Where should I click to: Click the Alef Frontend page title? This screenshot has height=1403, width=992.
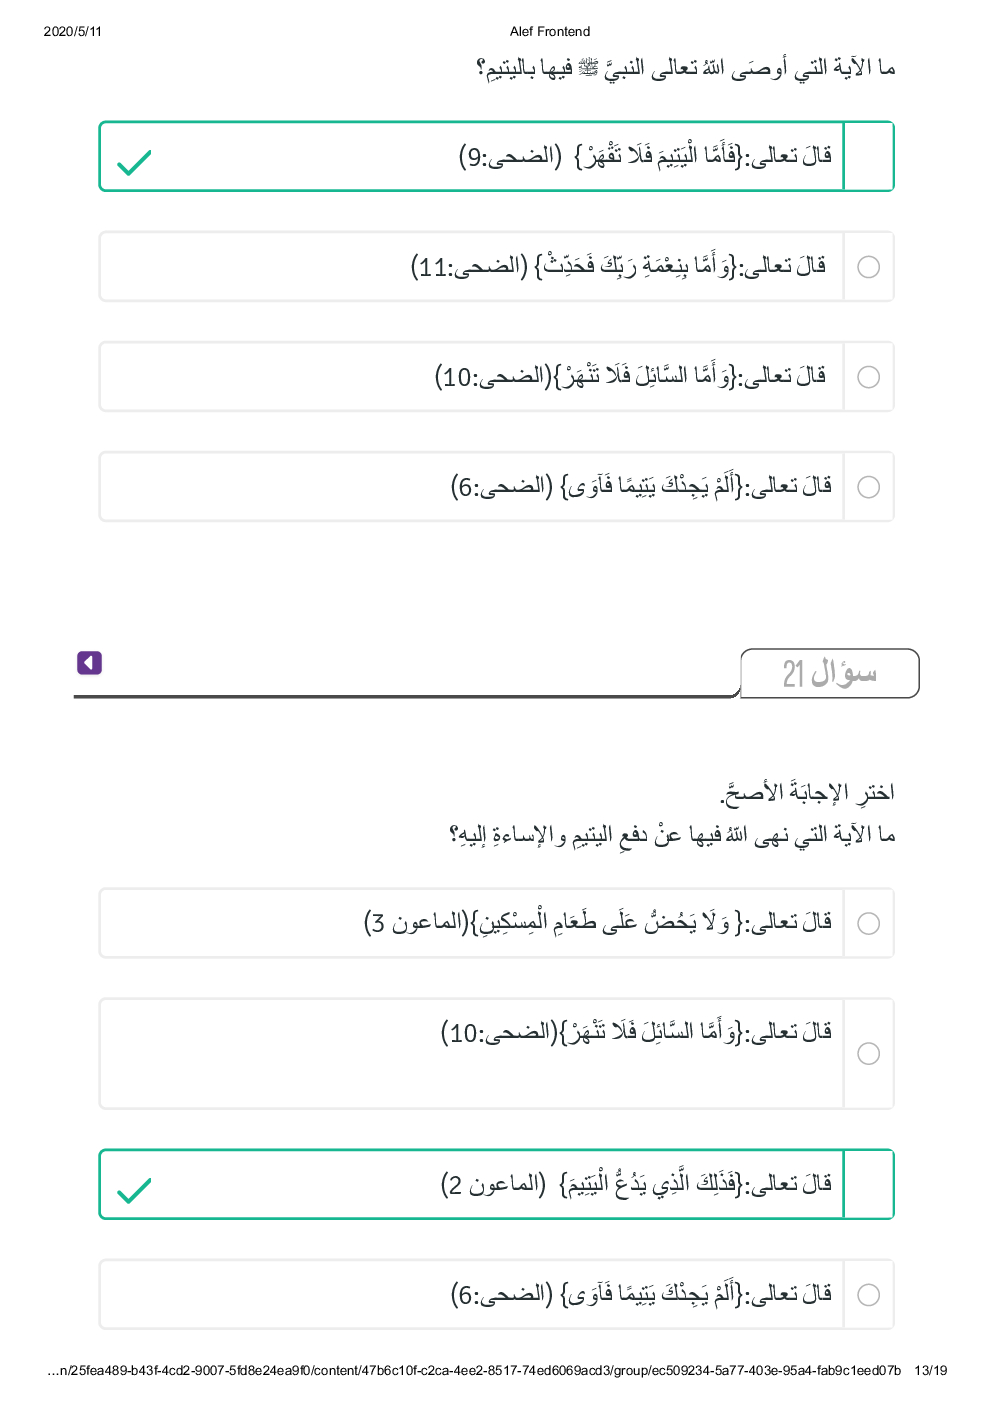pyautogui.click(x=550, y=32)
